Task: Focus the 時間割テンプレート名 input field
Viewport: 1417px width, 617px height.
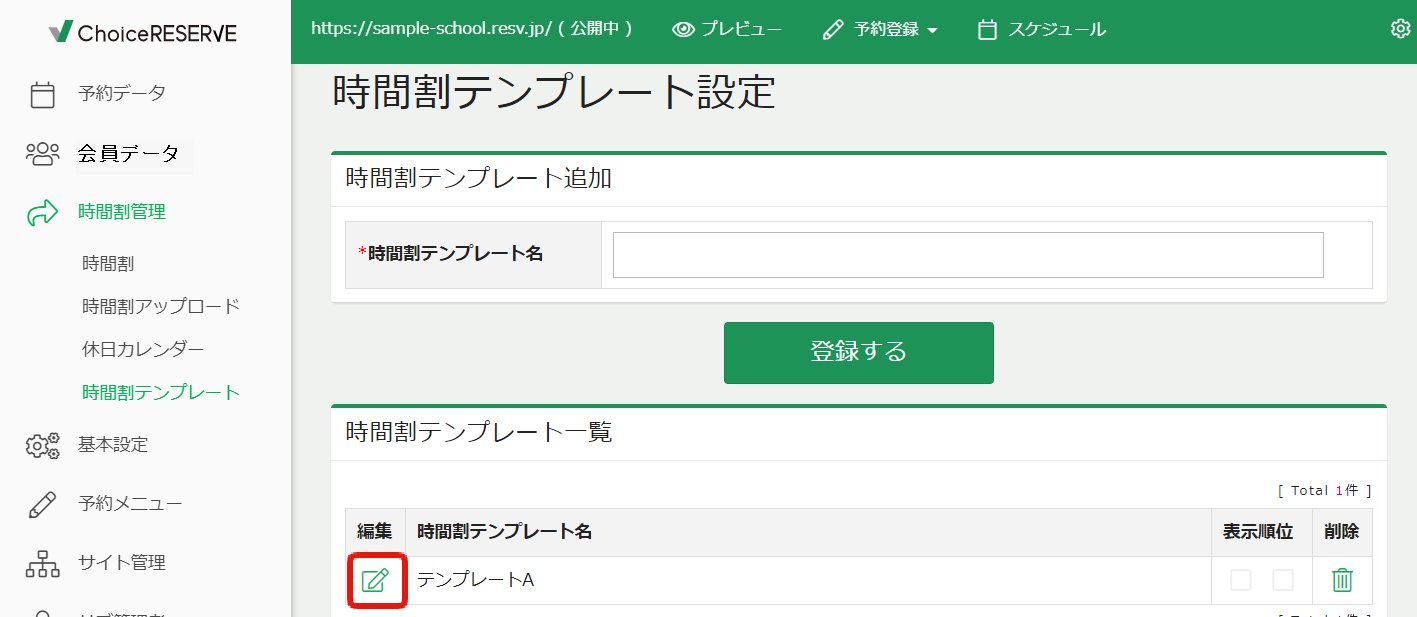Action: pos(968,255)
